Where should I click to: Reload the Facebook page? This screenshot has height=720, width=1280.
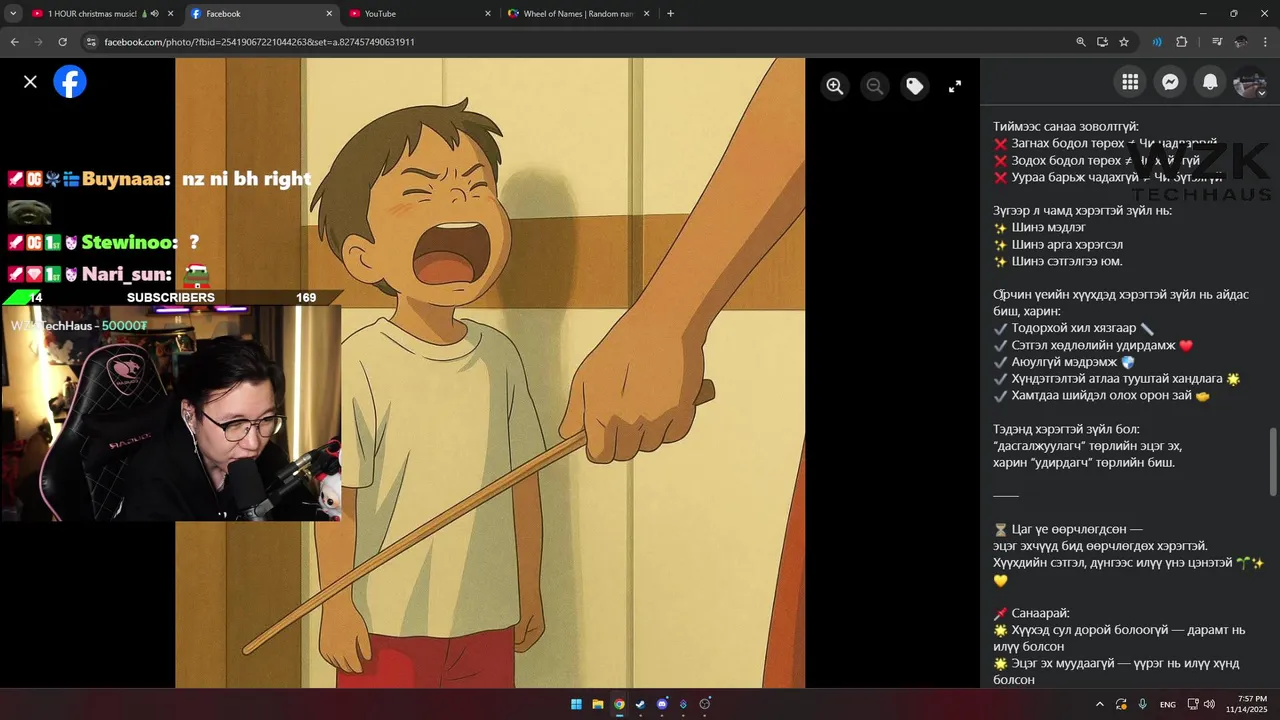click(x=62, y=42)
